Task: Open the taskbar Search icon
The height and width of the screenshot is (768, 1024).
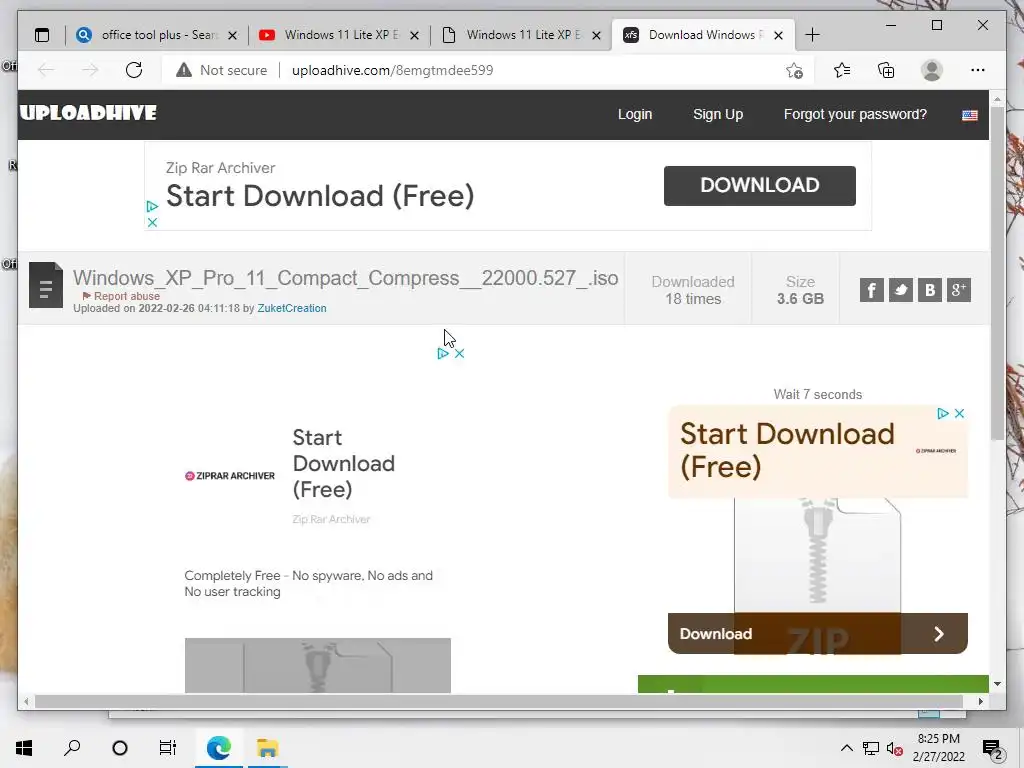Action: point(72,748)
